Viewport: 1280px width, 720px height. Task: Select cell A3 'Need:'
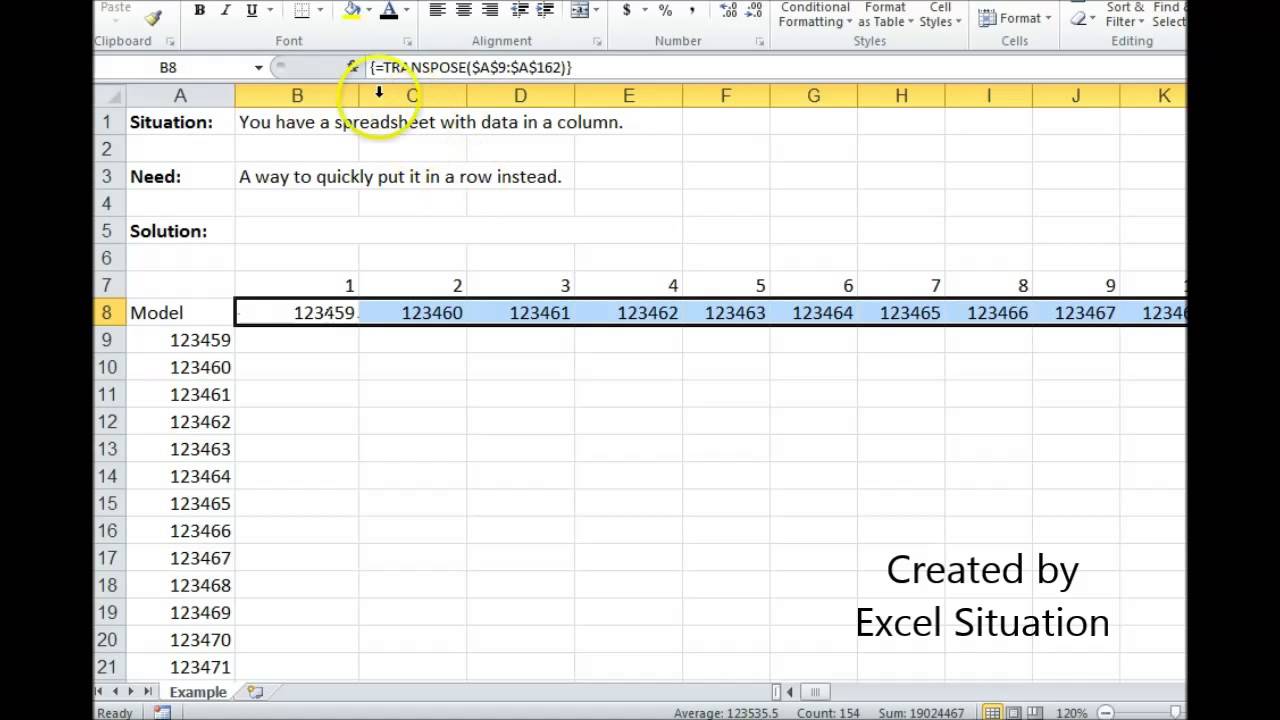[180, 177]
